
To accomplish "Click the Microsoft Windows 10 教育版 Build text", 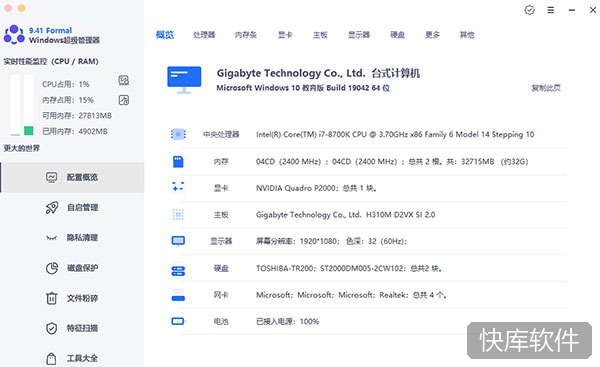I will tap(303, 88).
